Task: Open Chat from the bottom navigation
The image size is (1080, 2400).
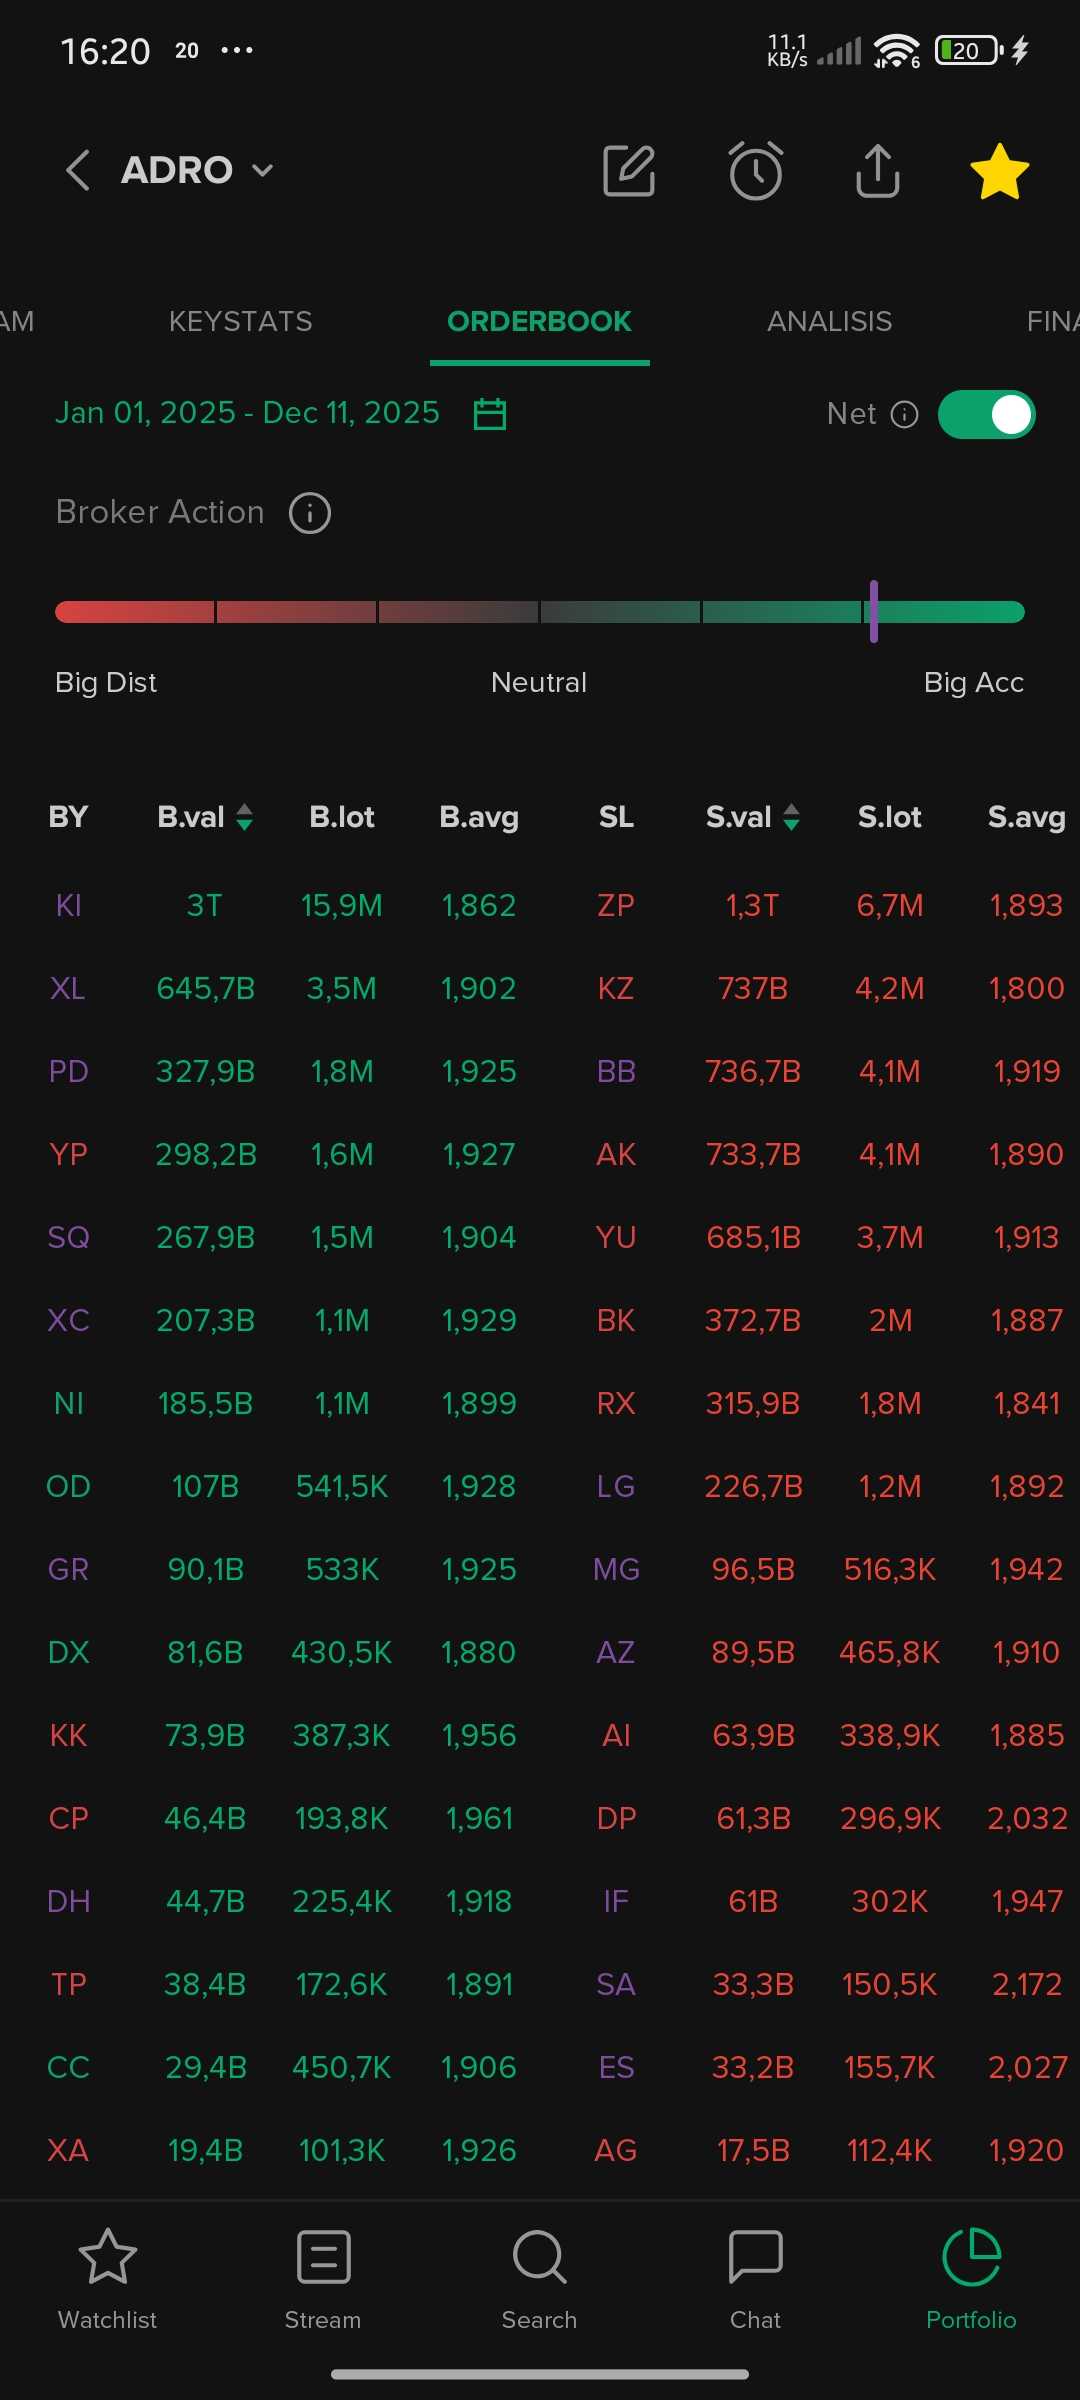Action: (x=755, y=2274)
